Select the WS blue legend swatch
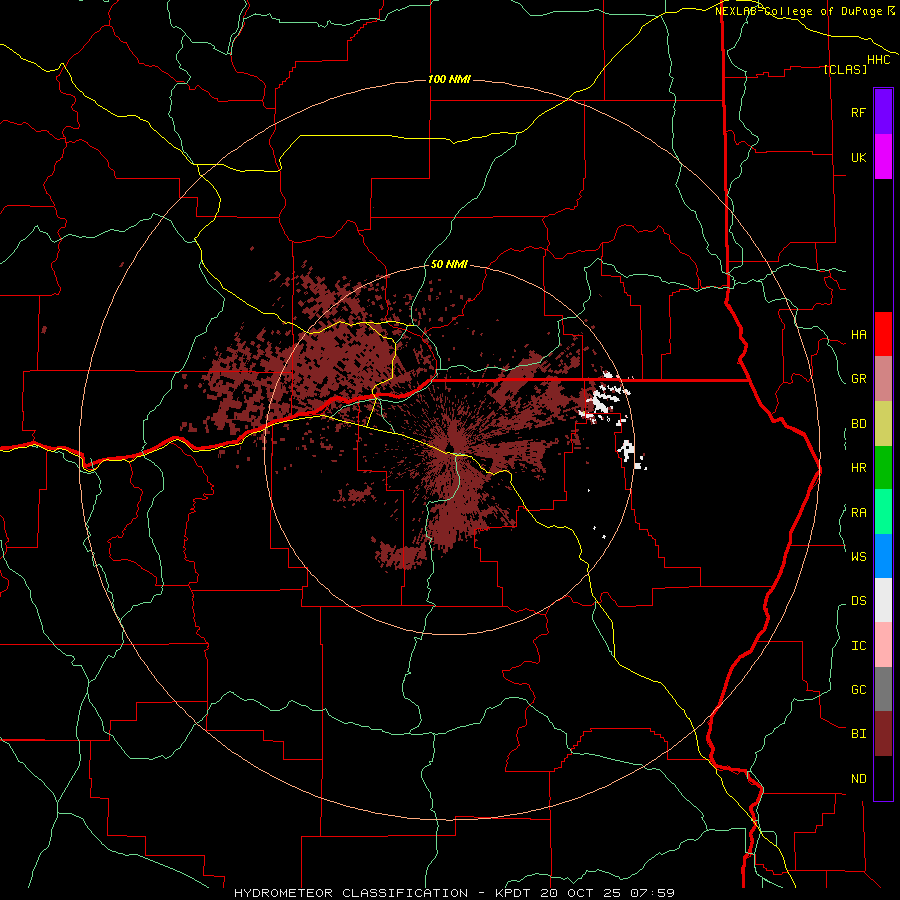Image resolution: width=900 pixels, height=900 pixels. (883, 556)
